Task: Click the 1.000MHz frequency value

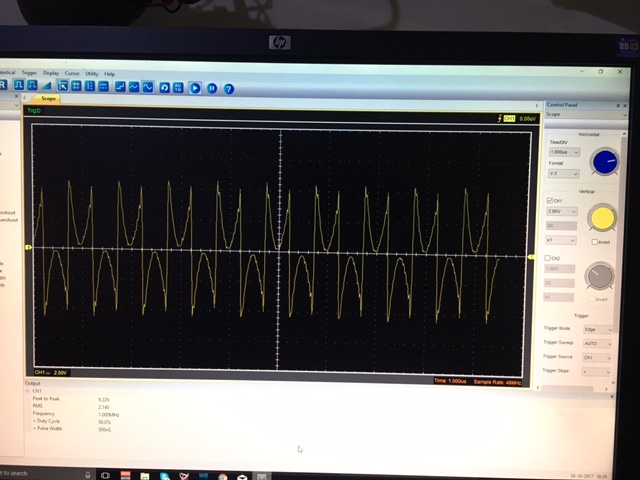Action: pyautogui.click(x=109, y=415)
